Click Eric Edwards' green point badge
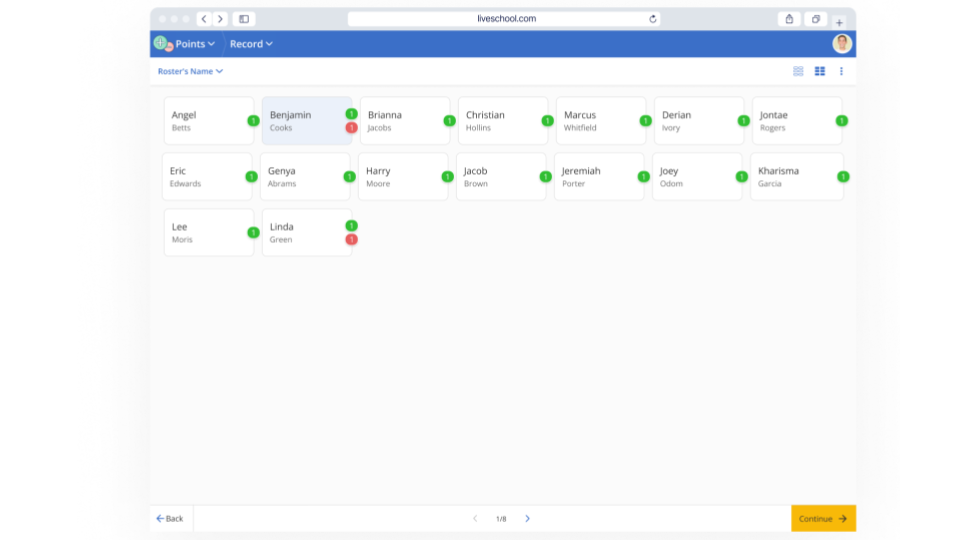This screenshot has width=960, height=540. tap(251, 176)
